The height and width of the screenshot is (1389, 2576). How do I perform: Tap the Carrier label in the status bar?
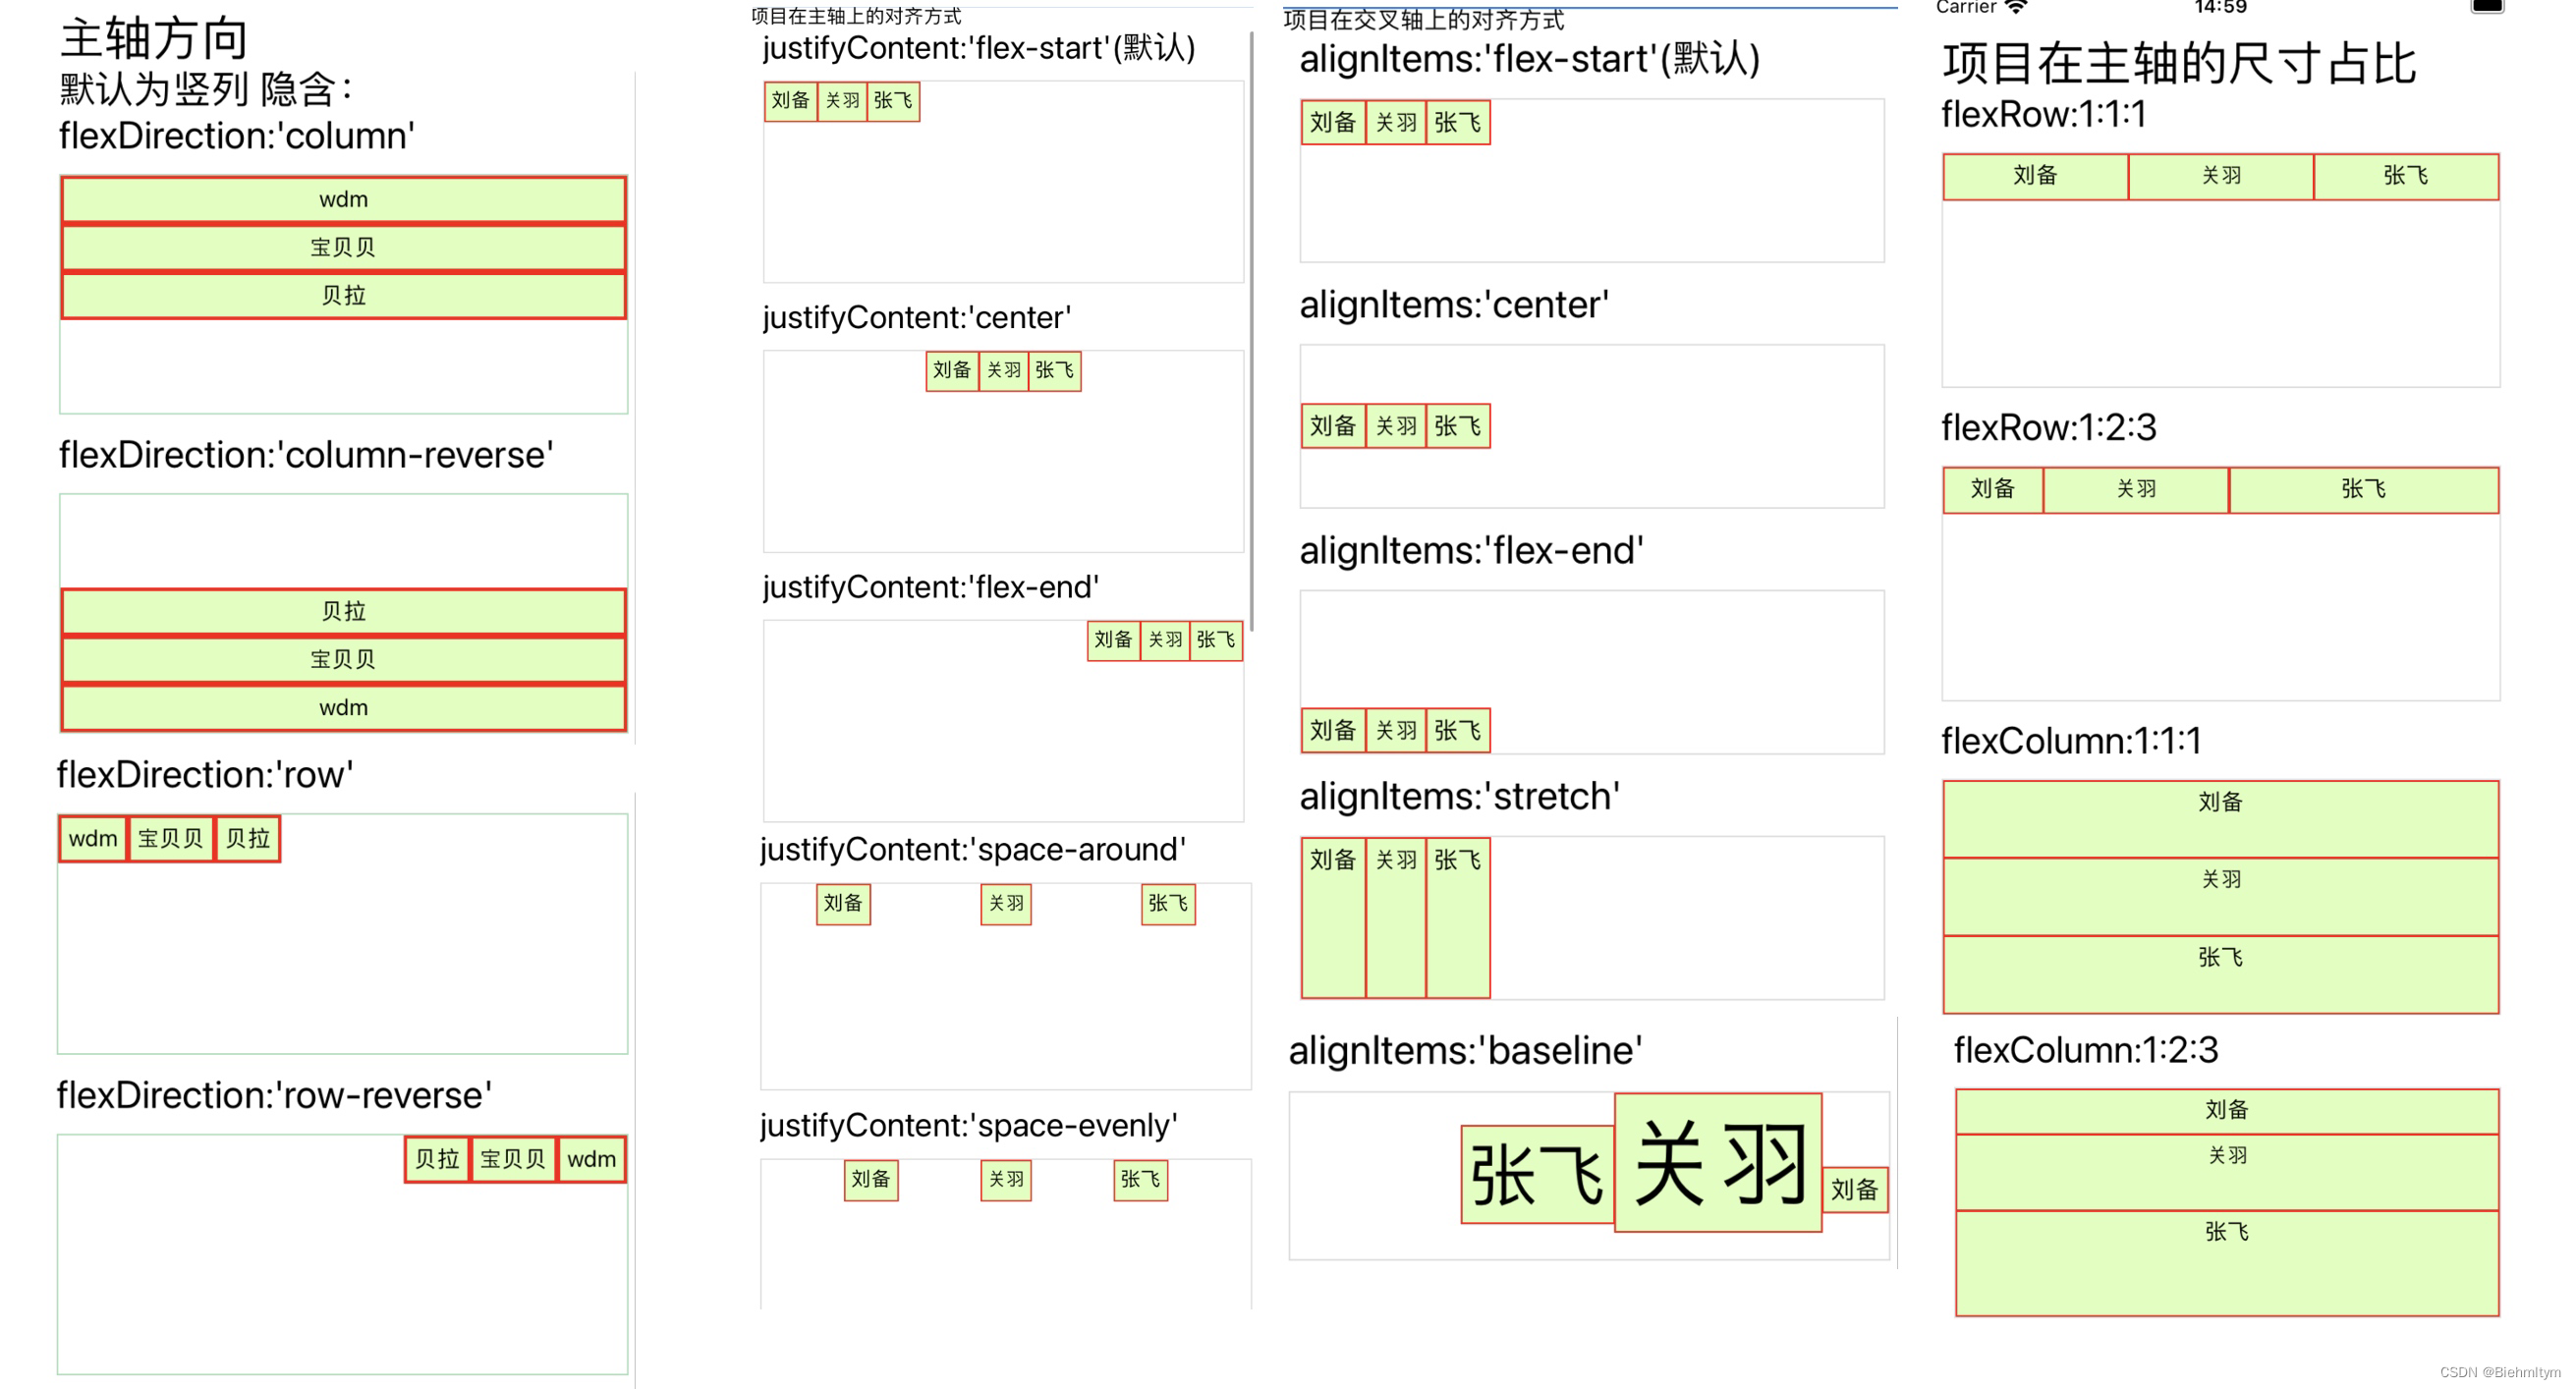[x=1966, y=7]
